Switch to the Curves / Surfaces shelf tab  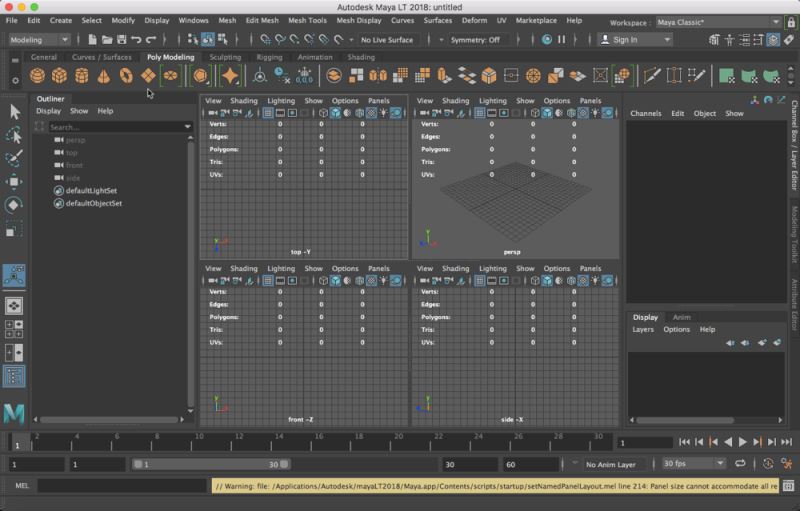click(102, 57)
